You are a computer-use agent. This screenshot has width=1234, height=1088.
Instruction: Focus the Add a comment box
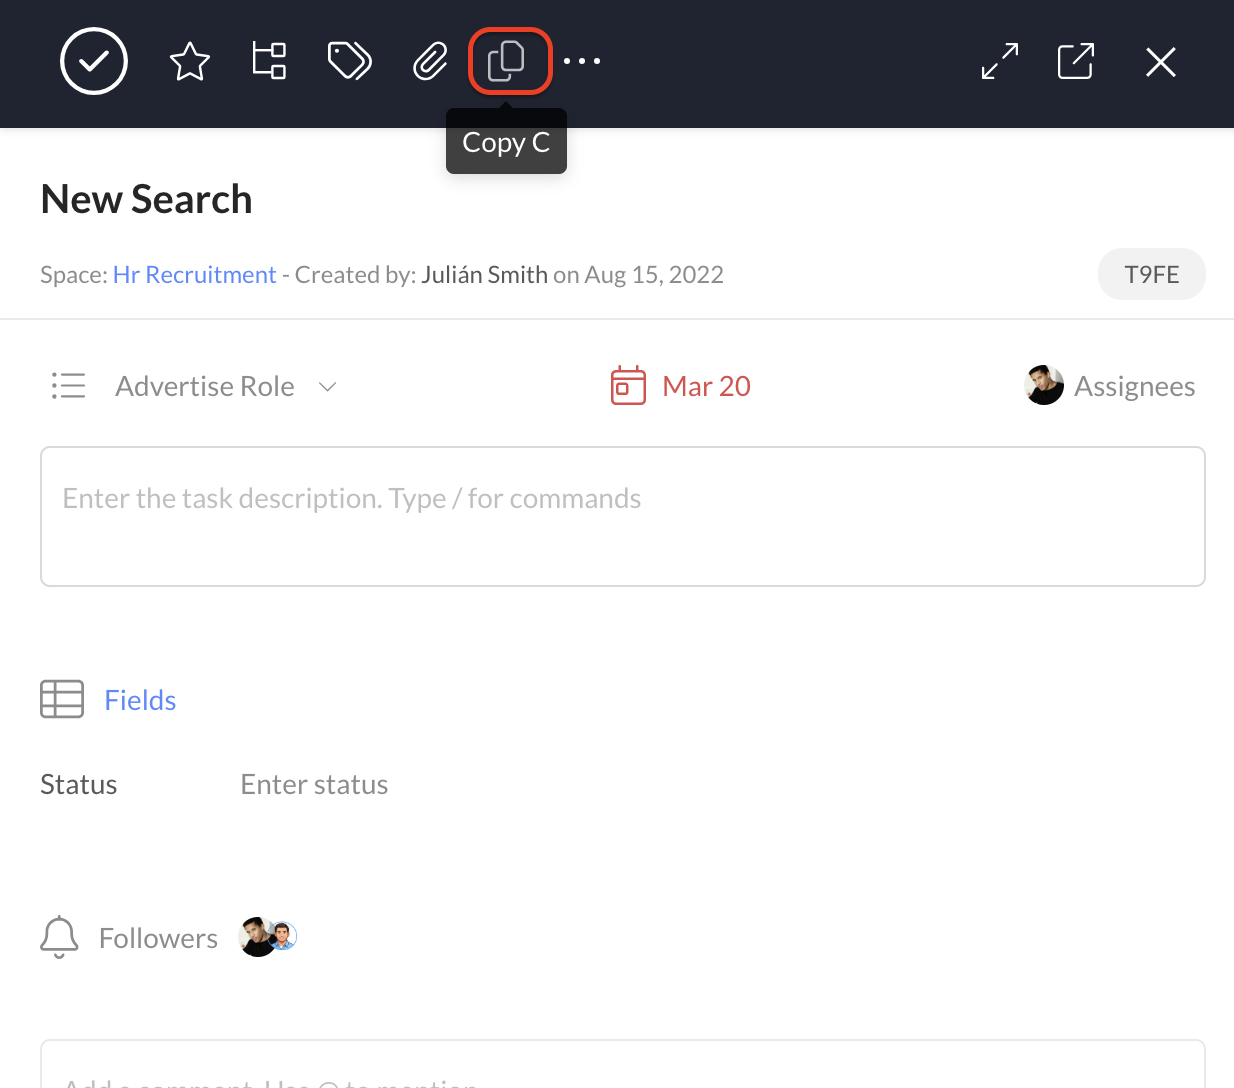(623, 1064)
